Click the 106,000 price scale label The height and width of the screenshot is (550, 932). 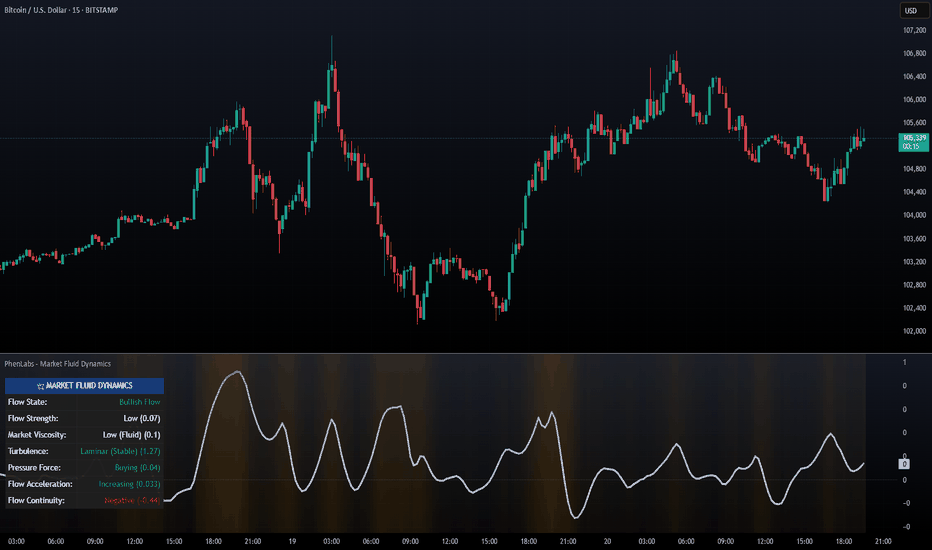tap(915, 100)
